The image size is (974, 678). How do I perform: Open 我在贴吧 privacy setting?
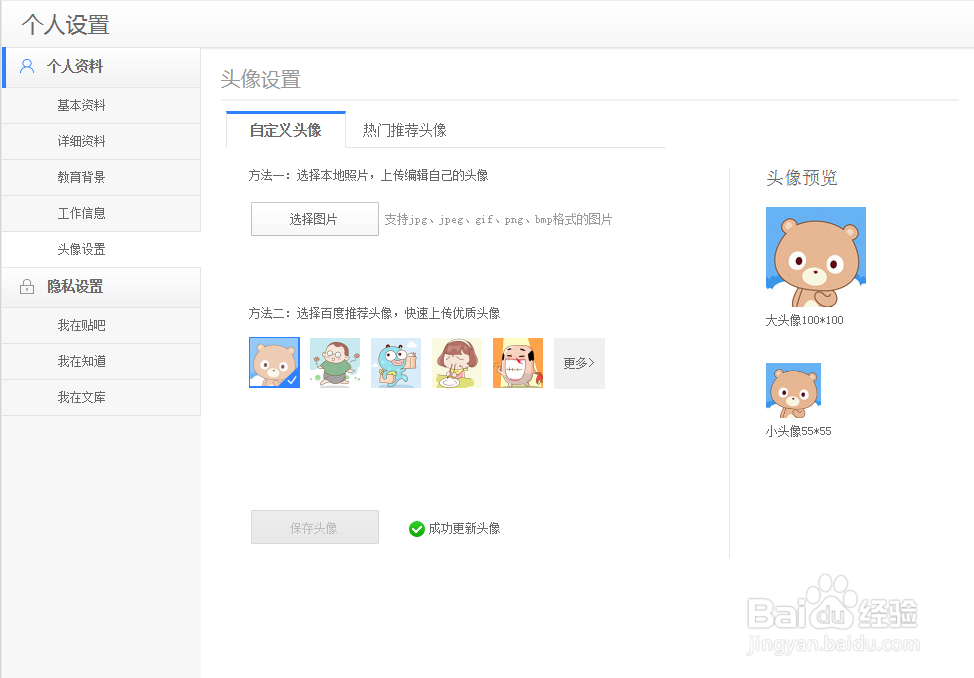click(x=101, y=326)
